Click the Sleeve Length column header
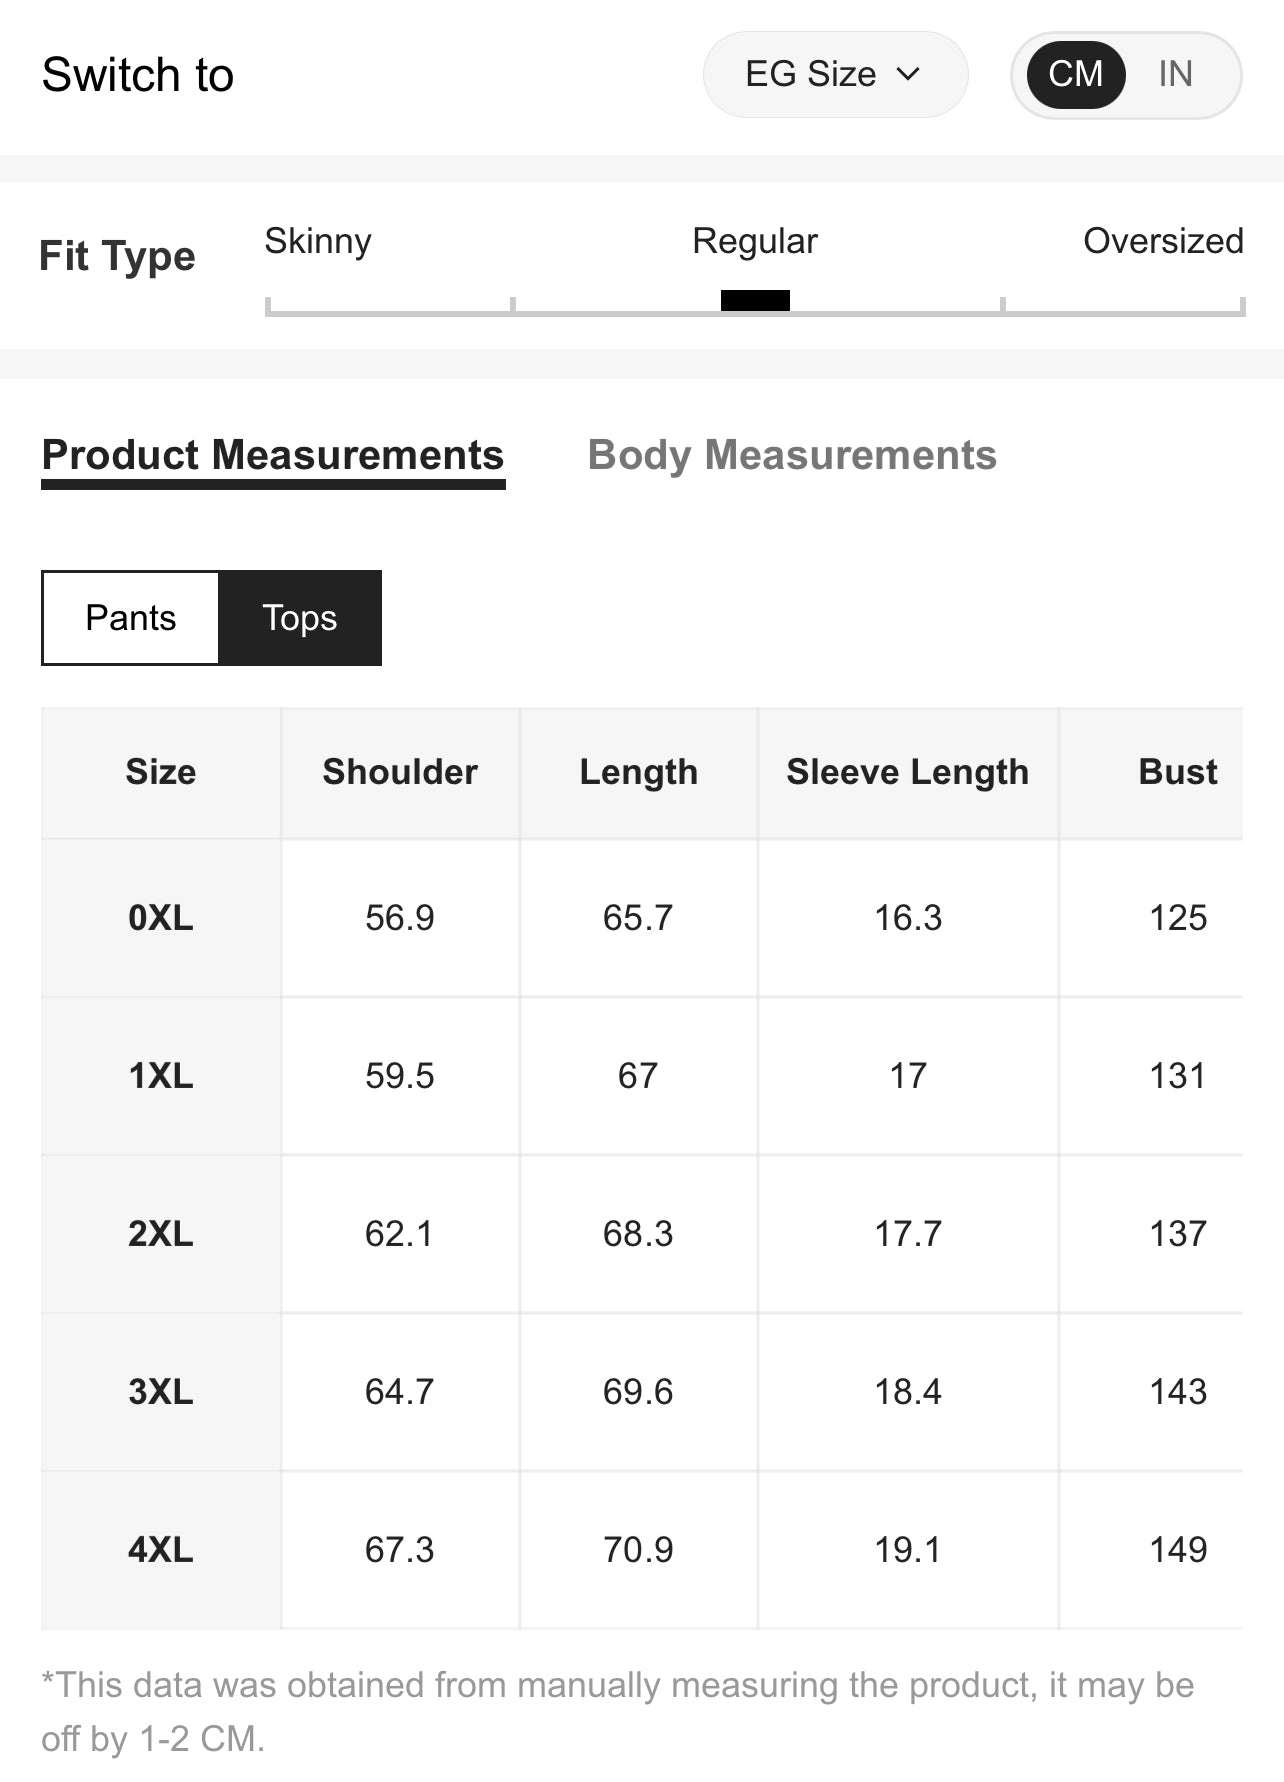1284x1782 pixels. pyautogui.click(x=907, y=772)
